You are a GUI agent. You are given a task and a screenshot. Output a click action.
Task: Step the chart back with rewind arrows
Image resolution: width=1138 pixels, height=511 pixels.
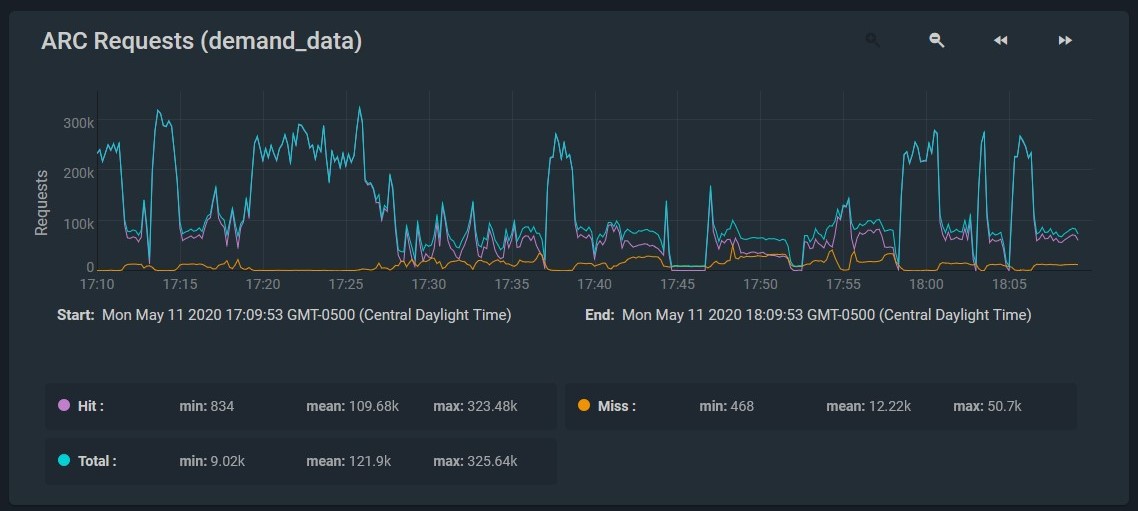pos(1001,41)
